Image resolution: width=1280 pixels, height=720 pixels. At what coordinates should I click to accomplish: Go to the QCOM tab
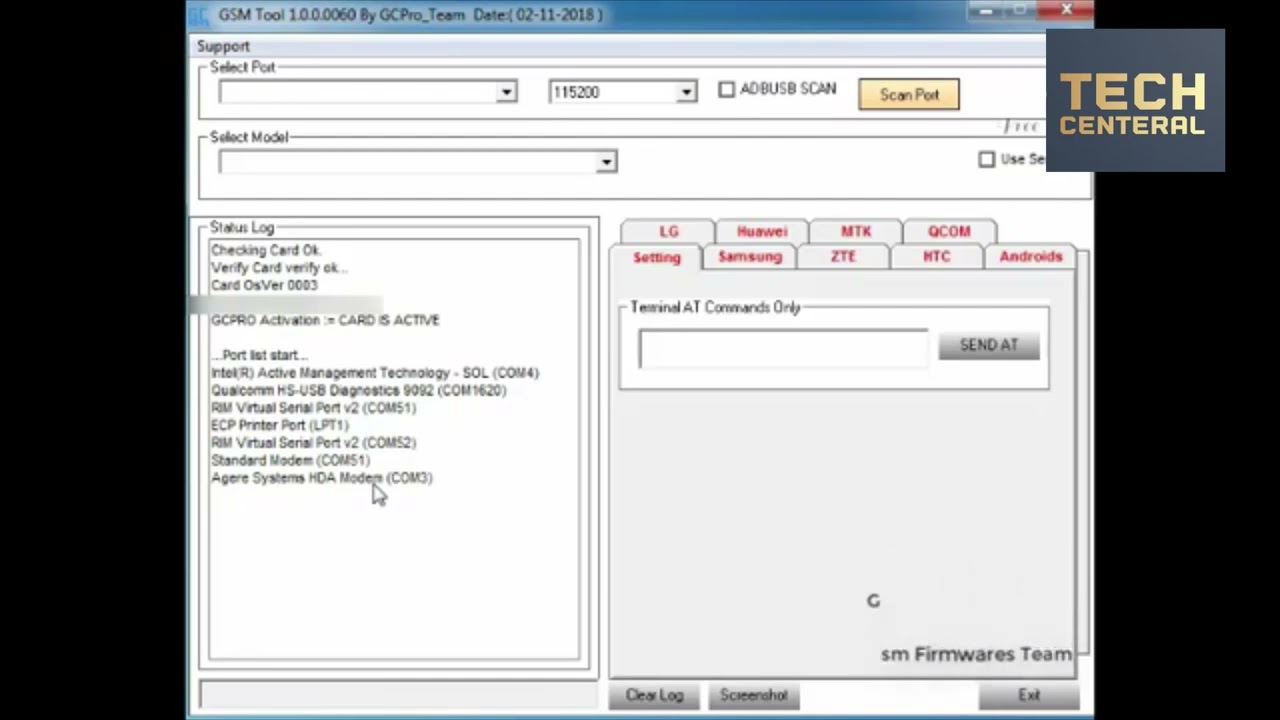click(x=949, y=231)
